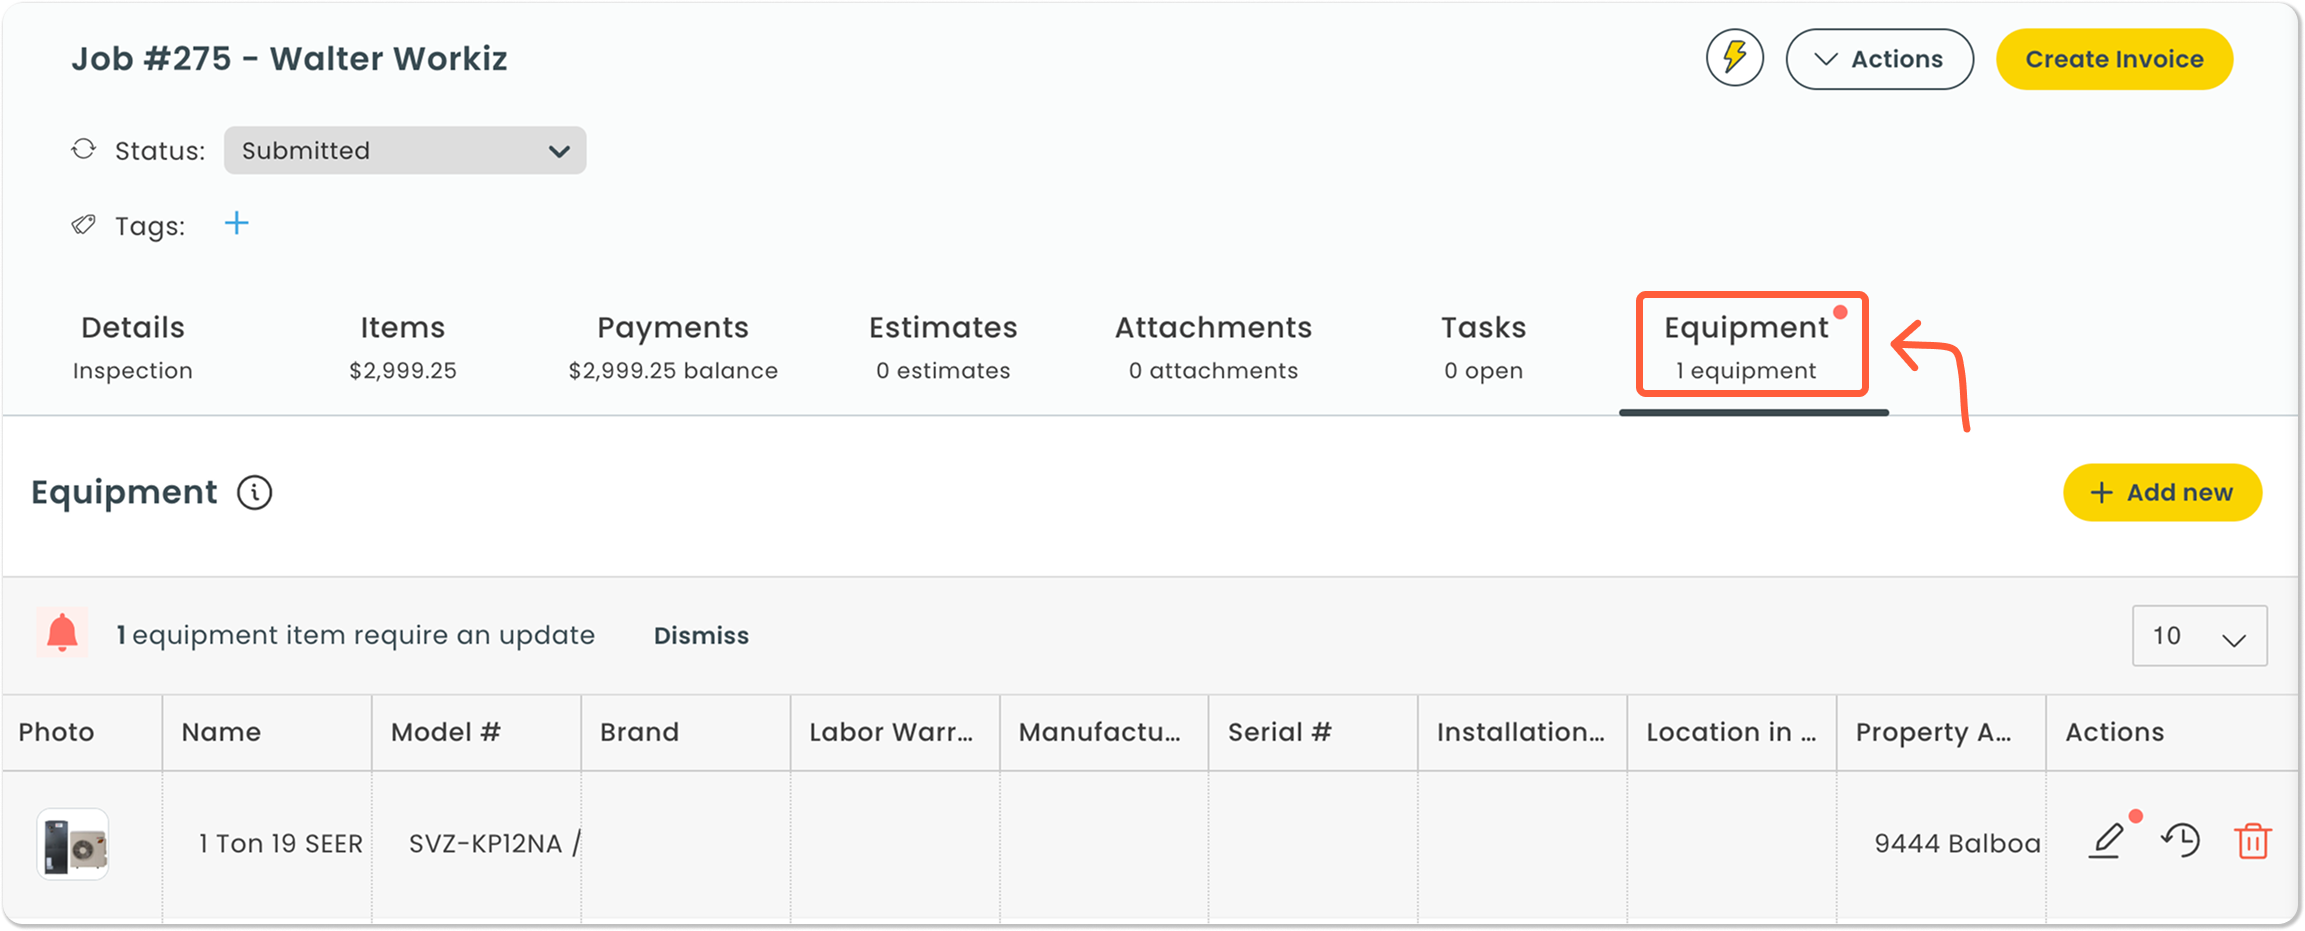Click the Name column header
Viewport: 2305px width, 931px height.
[221, 732]
